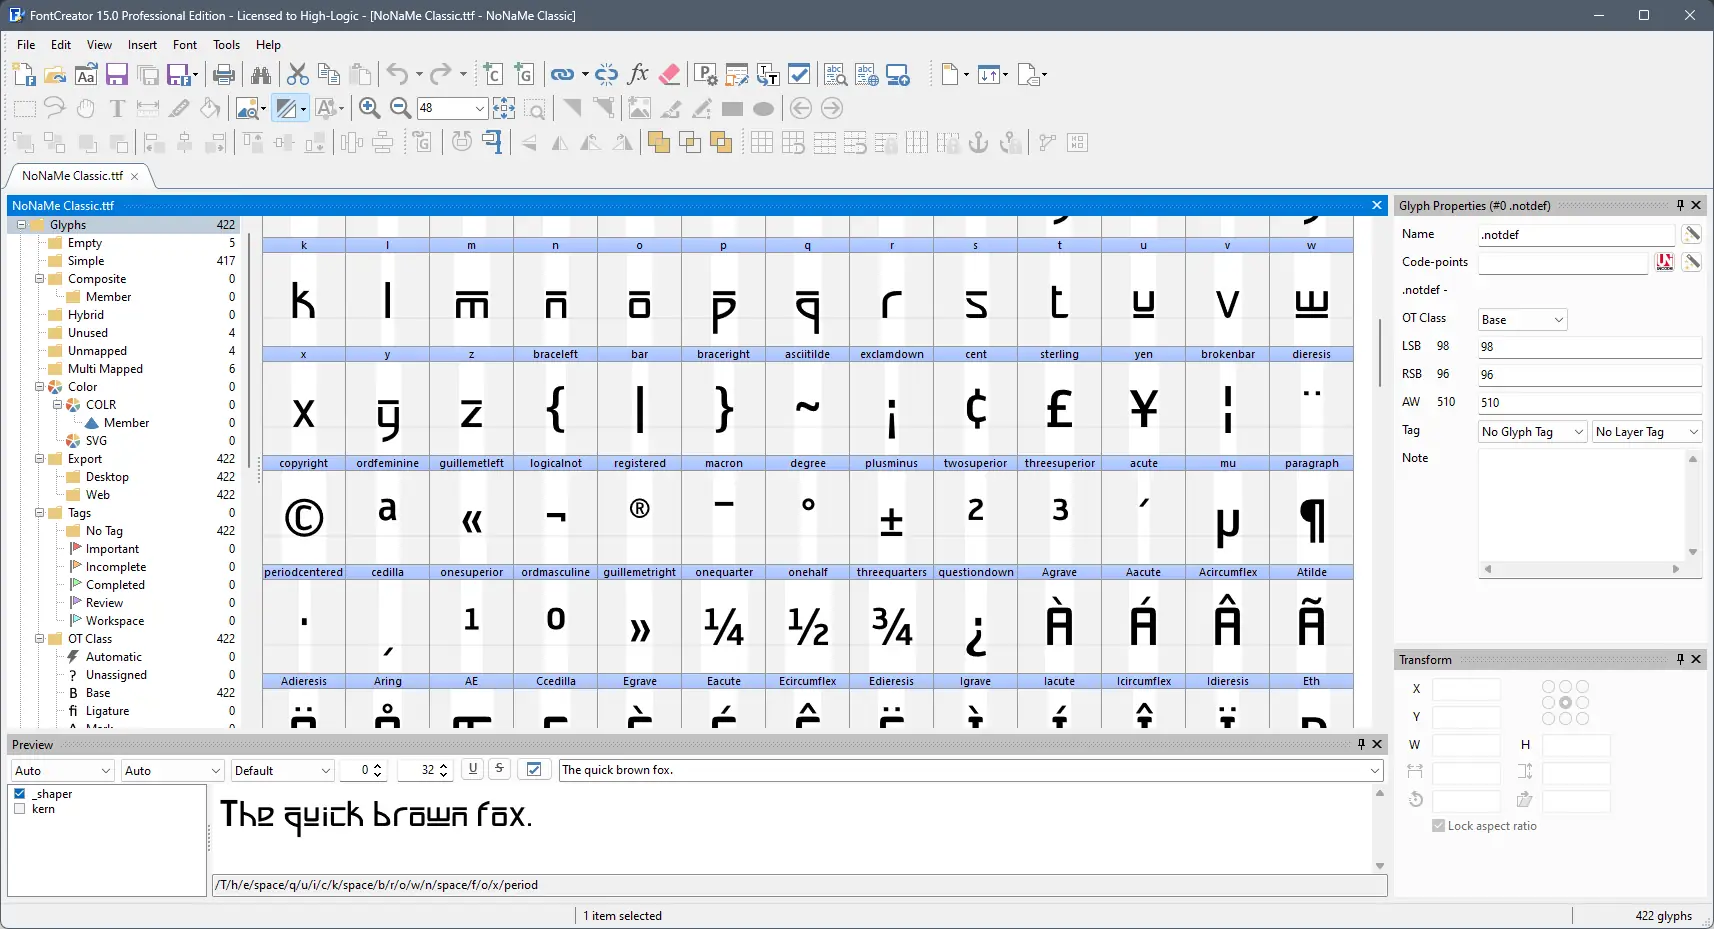Click the AW advance width field

click(x=1590, y=403)
